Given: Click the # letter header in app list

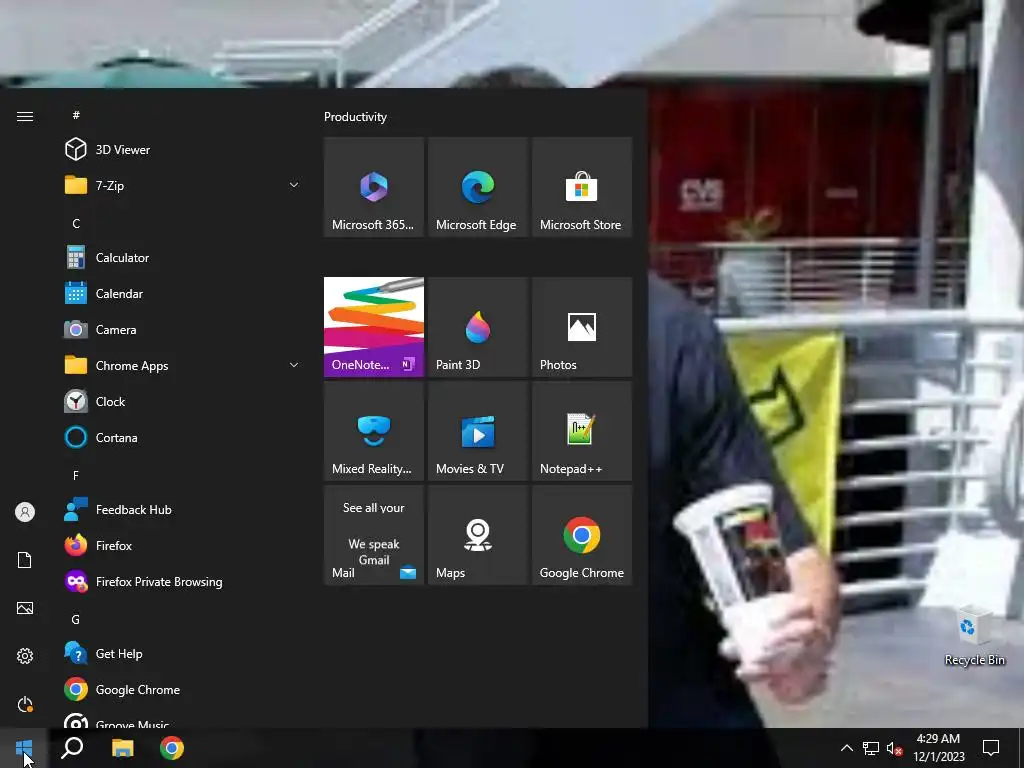Looking at the screenshot, I should [76, 115].
